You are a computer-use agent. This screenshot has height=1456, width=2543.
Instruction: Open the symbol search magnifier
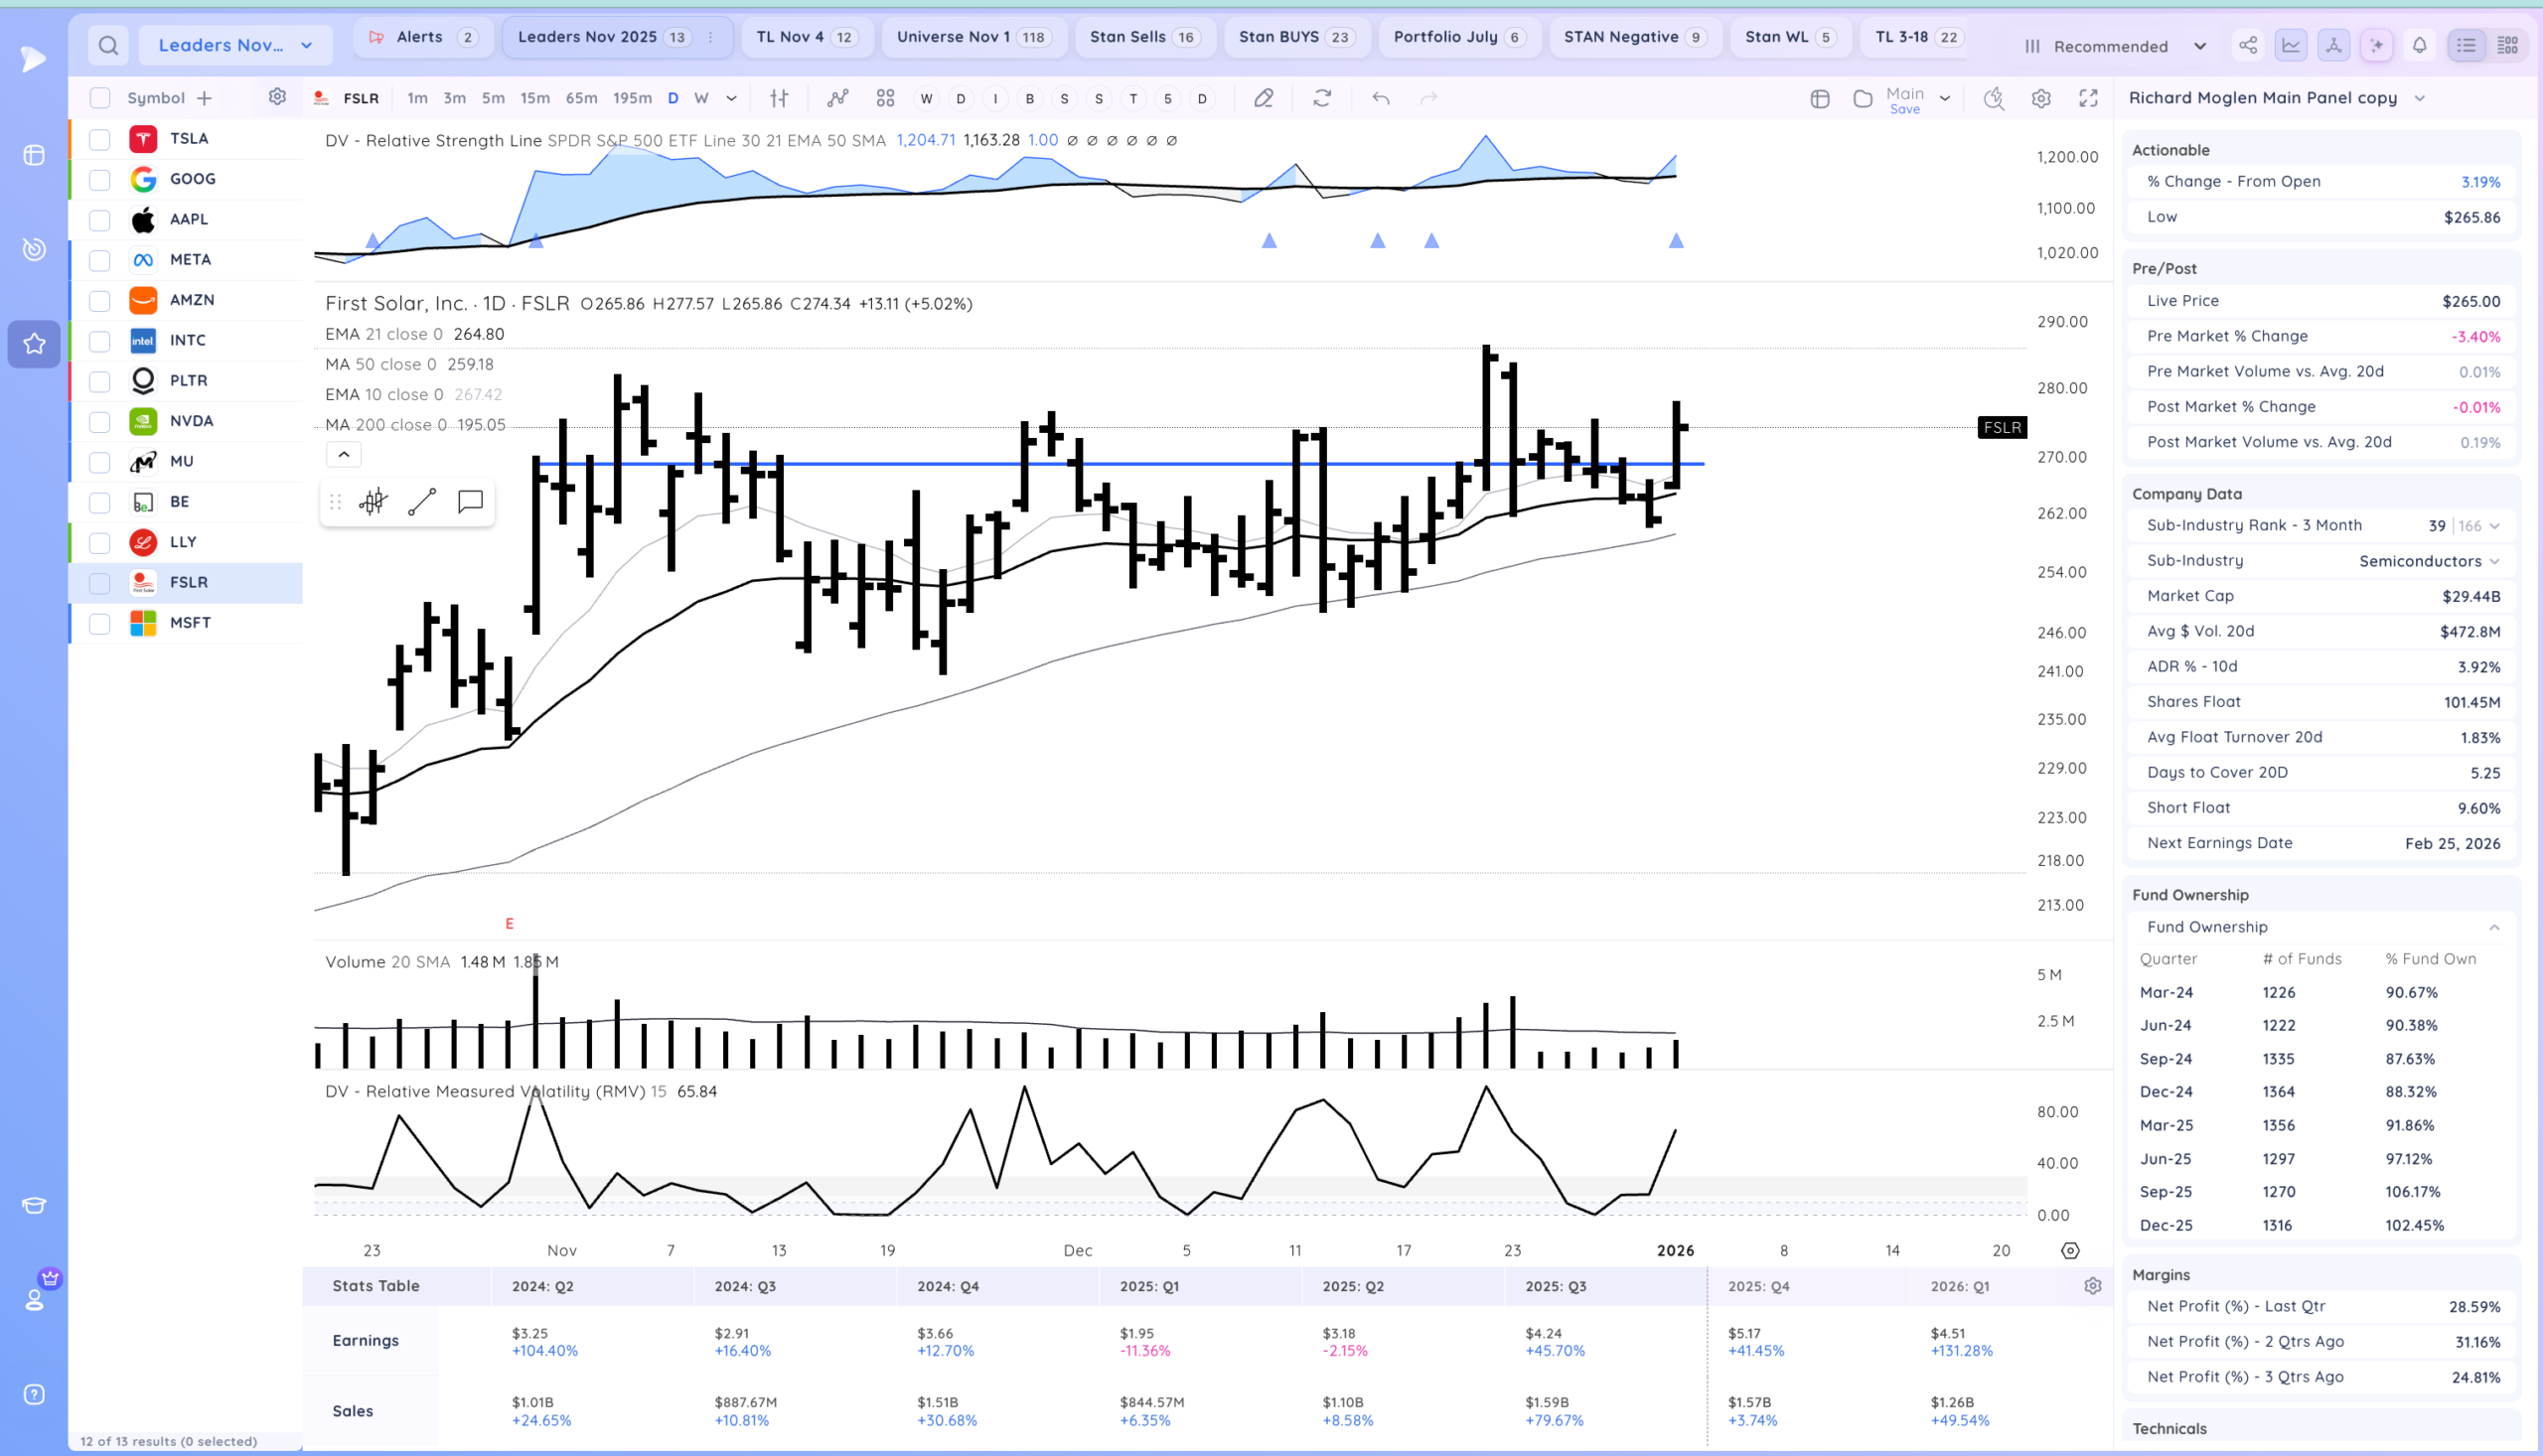[x=108, y=45]
